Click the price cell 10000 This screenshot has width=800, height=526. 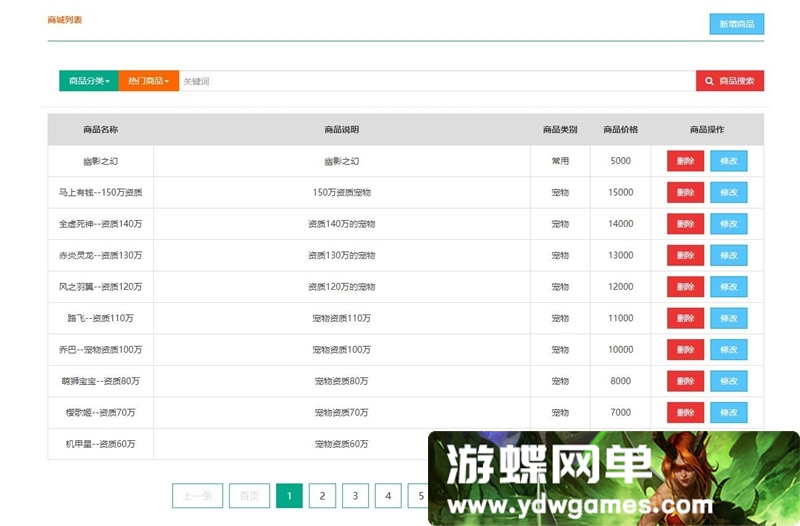coord(620,349)
